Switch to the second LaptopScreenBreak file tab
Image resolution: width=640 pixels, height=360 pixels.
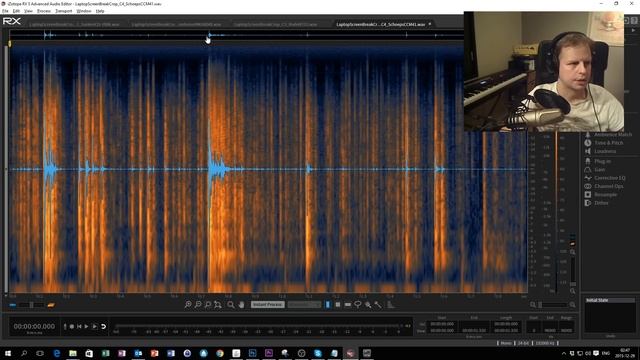tap(176, 24)
